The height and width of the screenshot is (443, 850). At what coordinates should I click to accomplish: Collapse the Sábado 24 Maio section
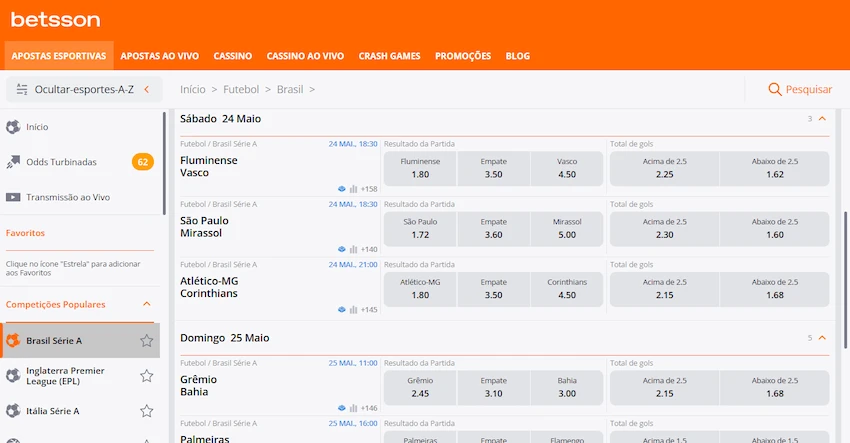[822, 119]
